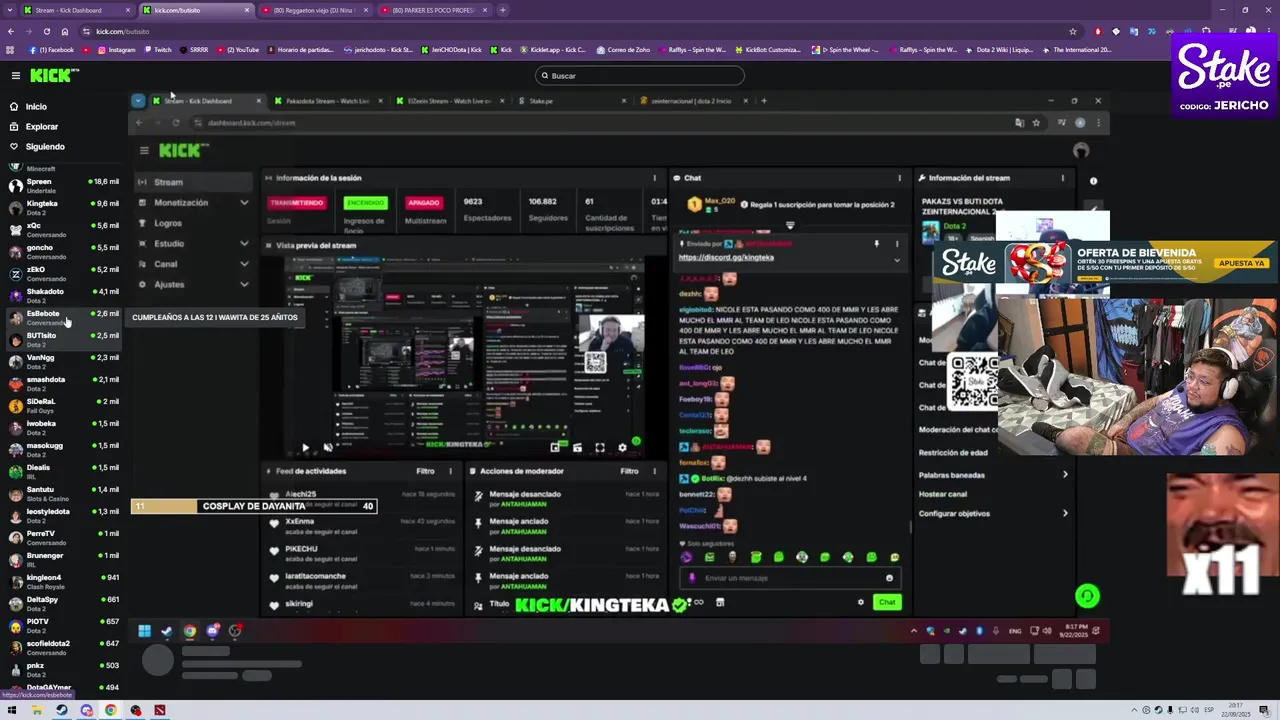Focus the Buscar search field
The height and width of the screenshot is (720, 1280).
pos(640,76)
